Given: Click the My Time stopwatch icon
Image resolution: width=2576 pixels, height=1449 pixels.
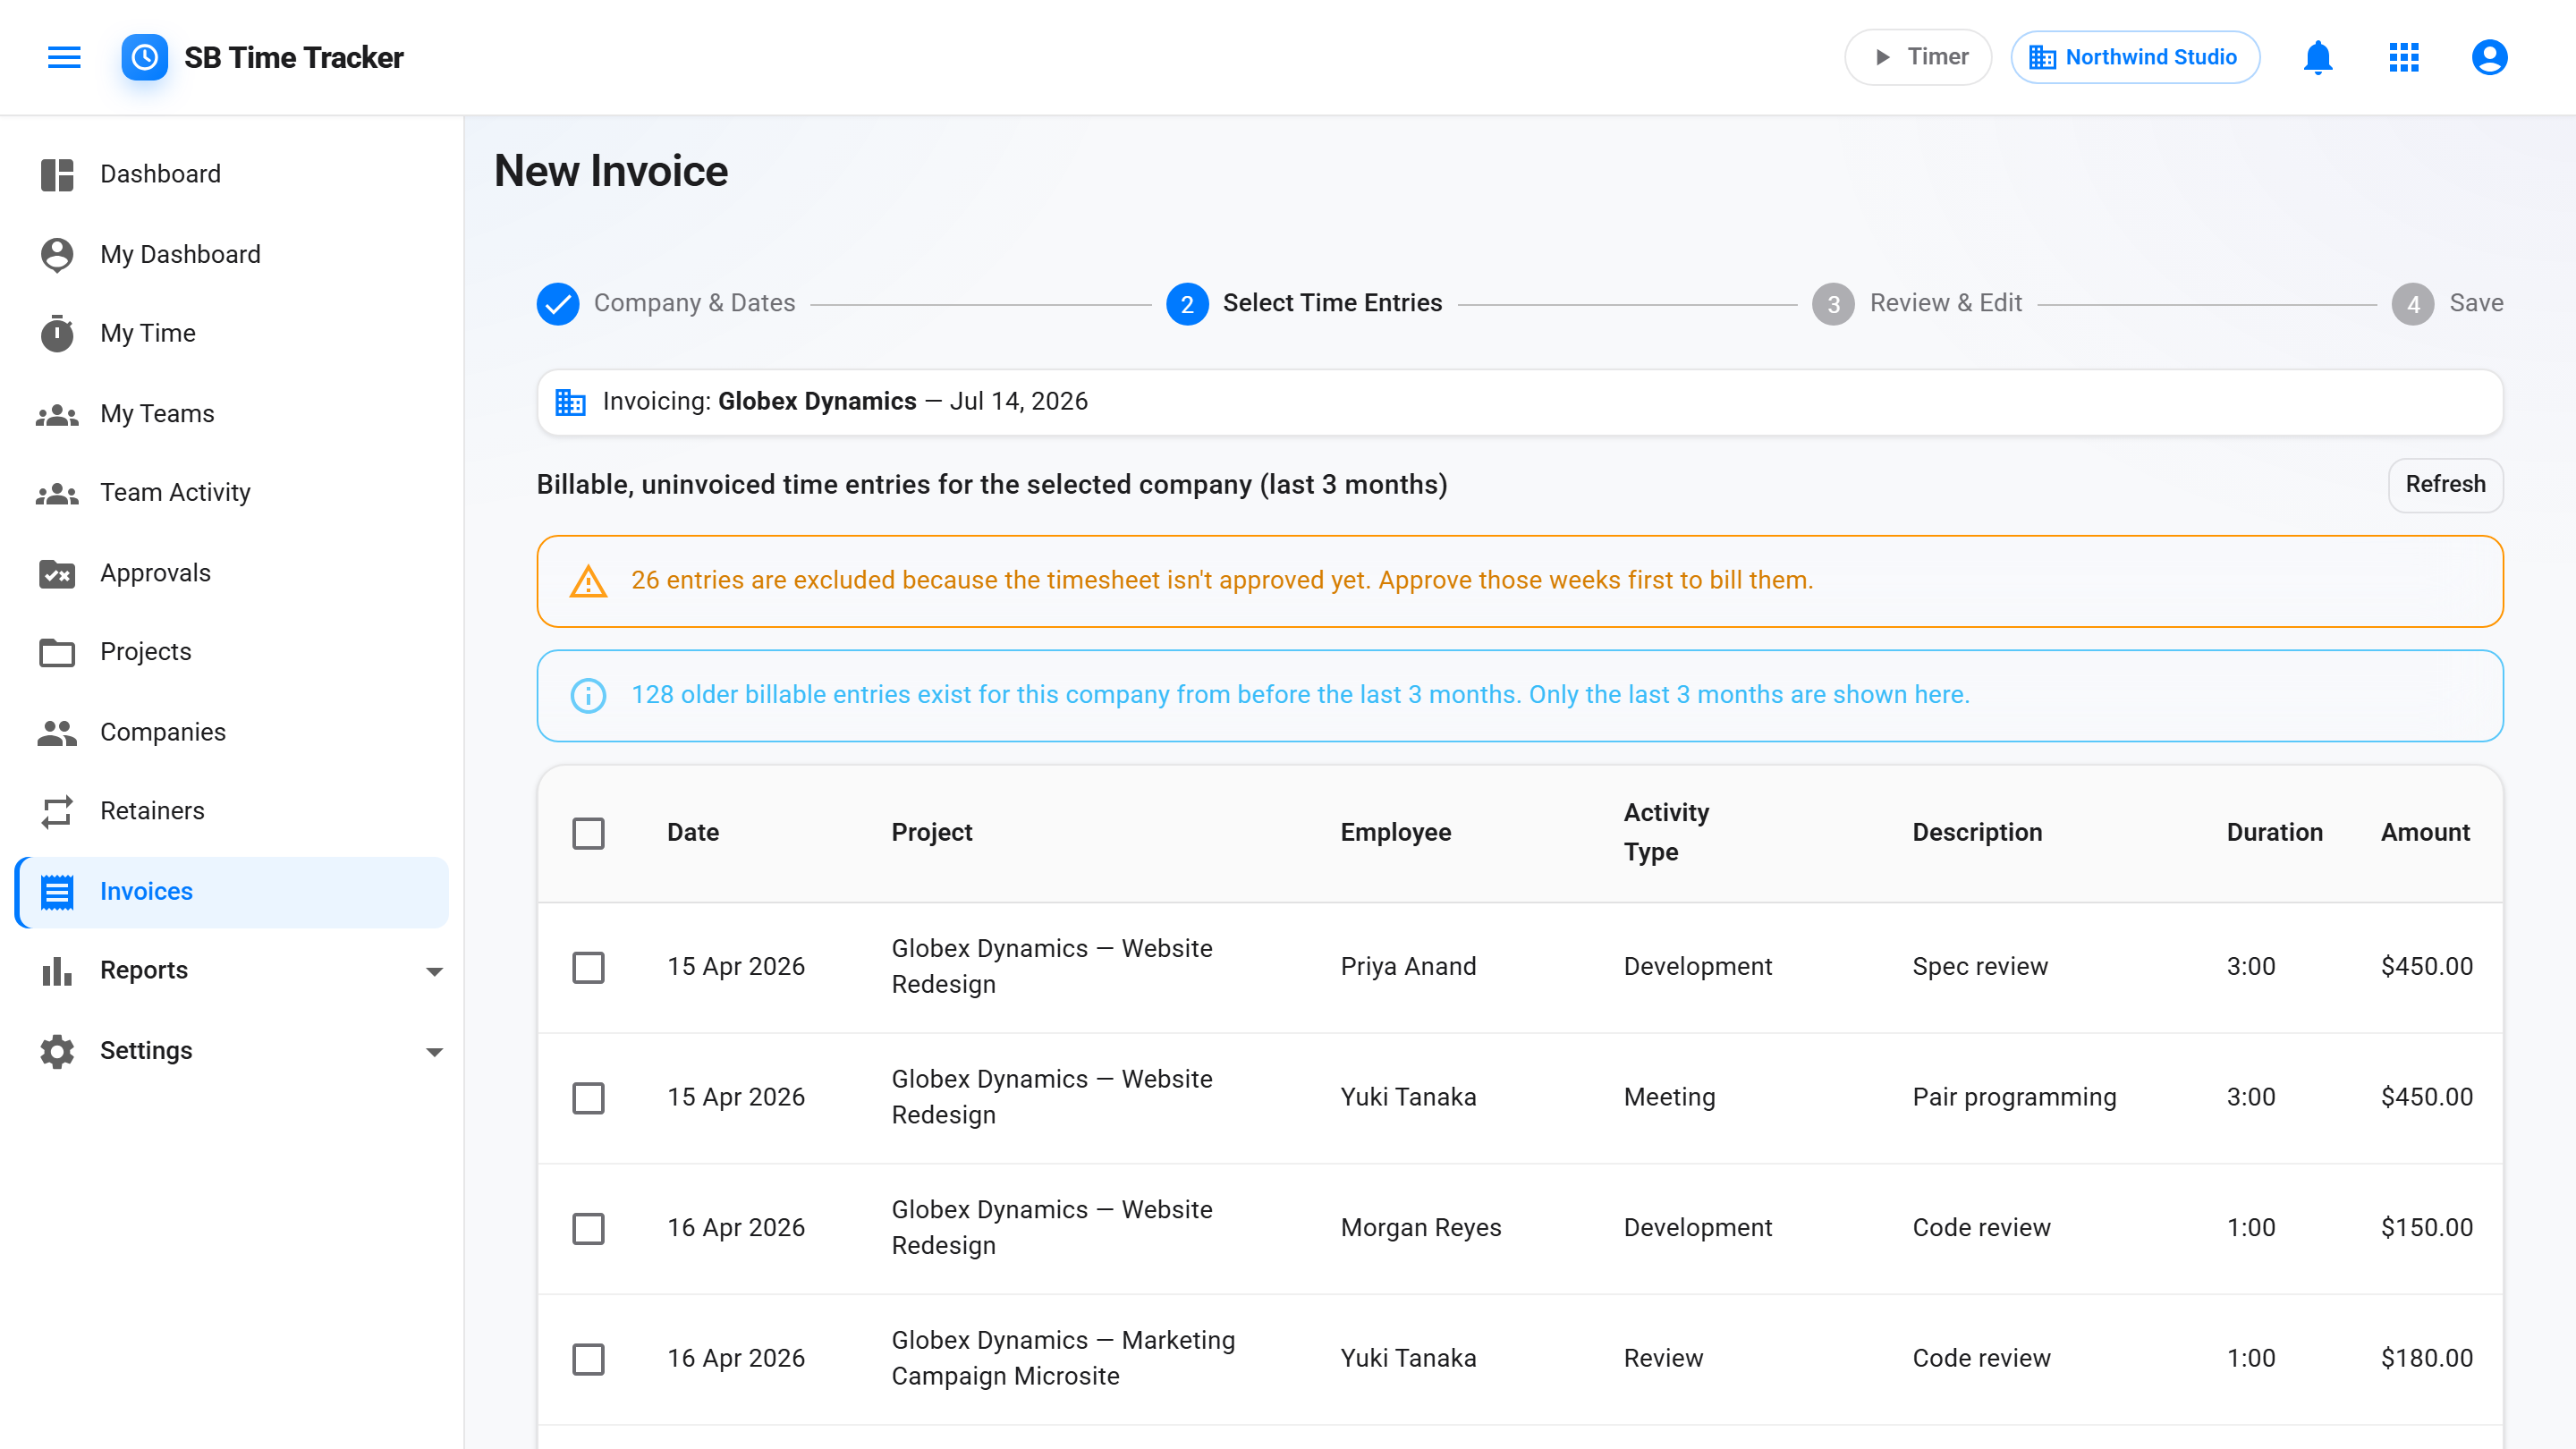Looking at the screenshot, I should click(57, 333).
